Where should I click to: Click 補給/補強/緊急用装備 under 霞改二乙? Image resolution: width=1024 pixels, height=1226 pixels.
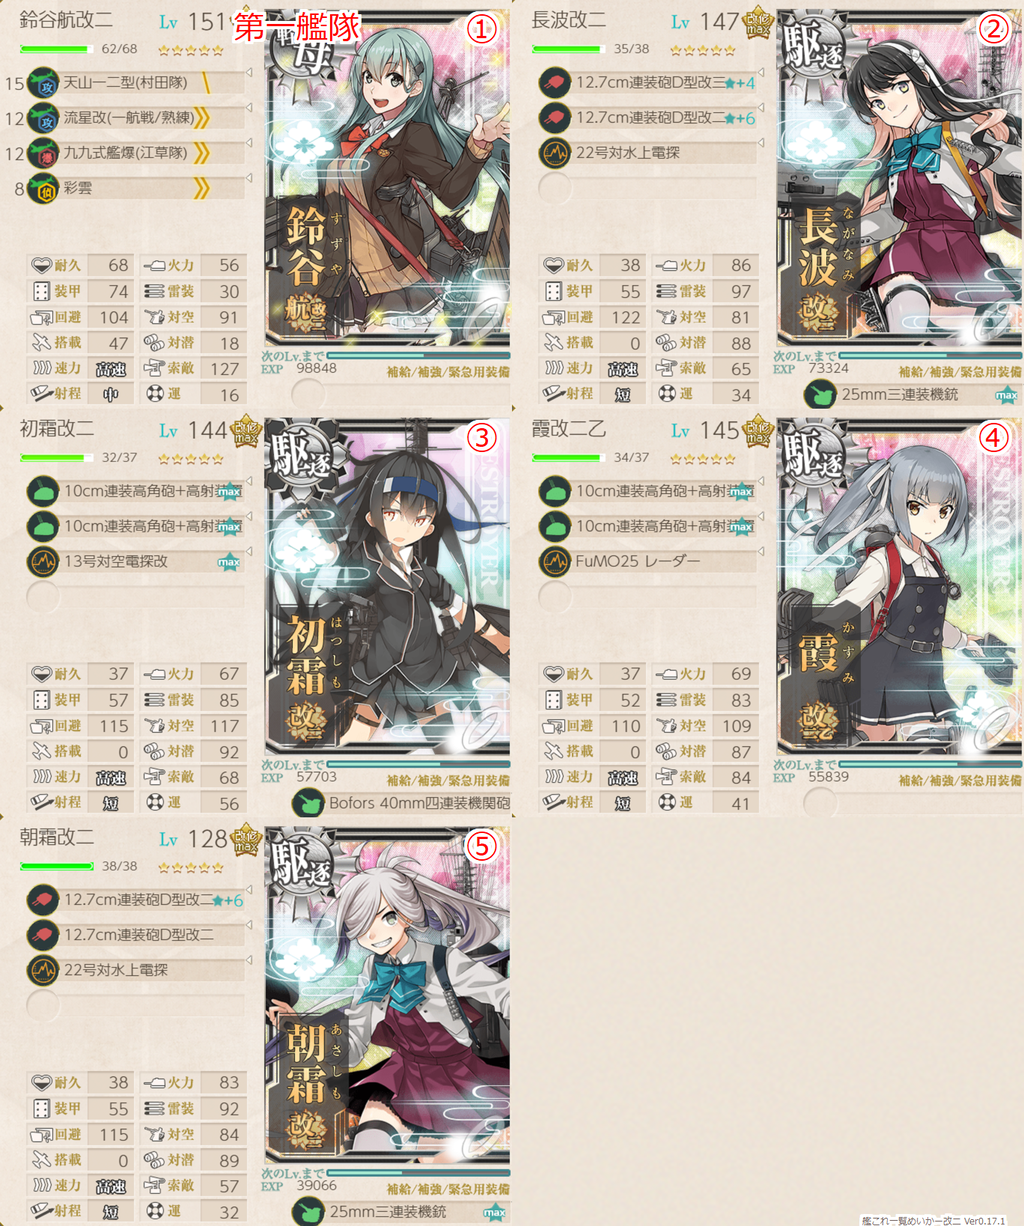click(959, 780)
